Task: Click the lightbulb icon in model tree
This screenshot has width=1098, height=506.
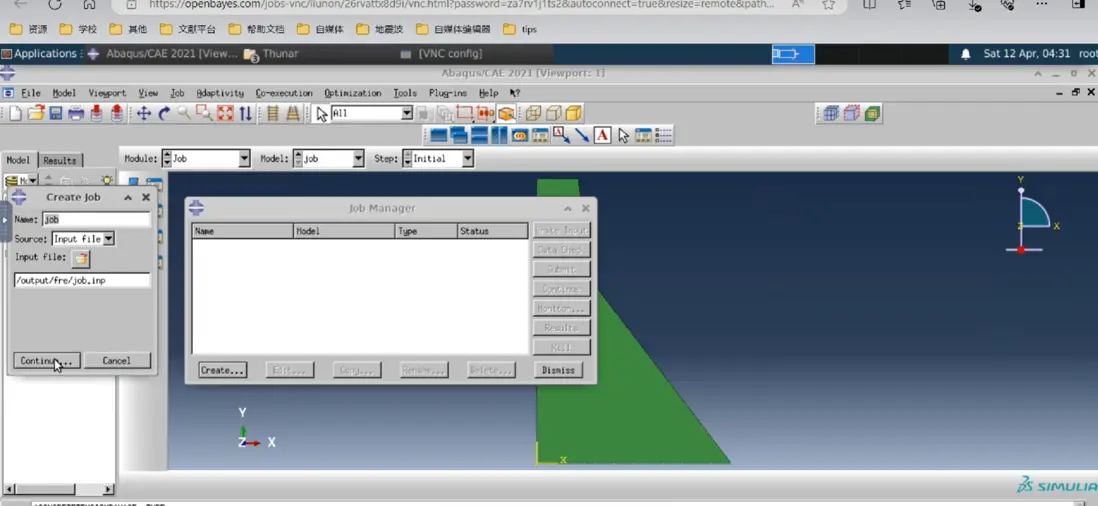Action: point(106,180)
